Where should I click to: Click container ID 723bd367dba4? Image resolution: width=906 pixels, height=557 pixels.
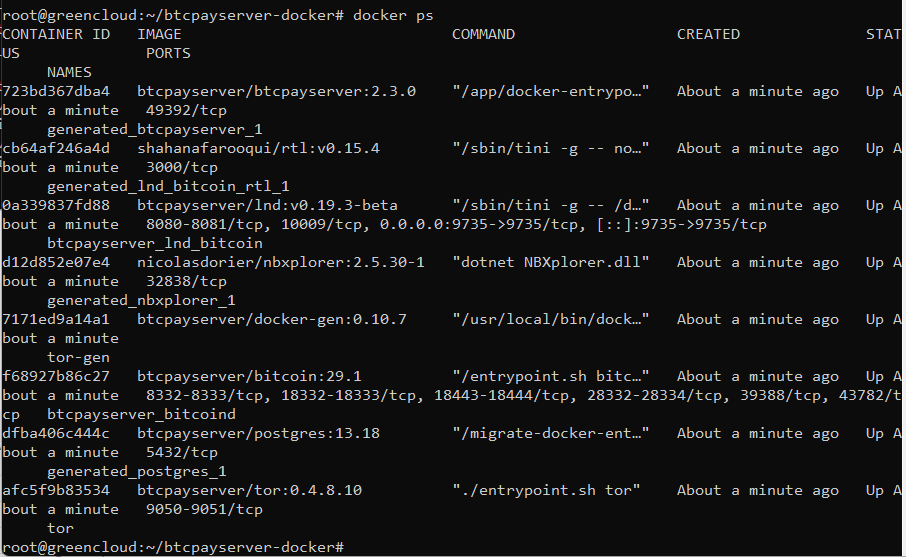[56, 91]
